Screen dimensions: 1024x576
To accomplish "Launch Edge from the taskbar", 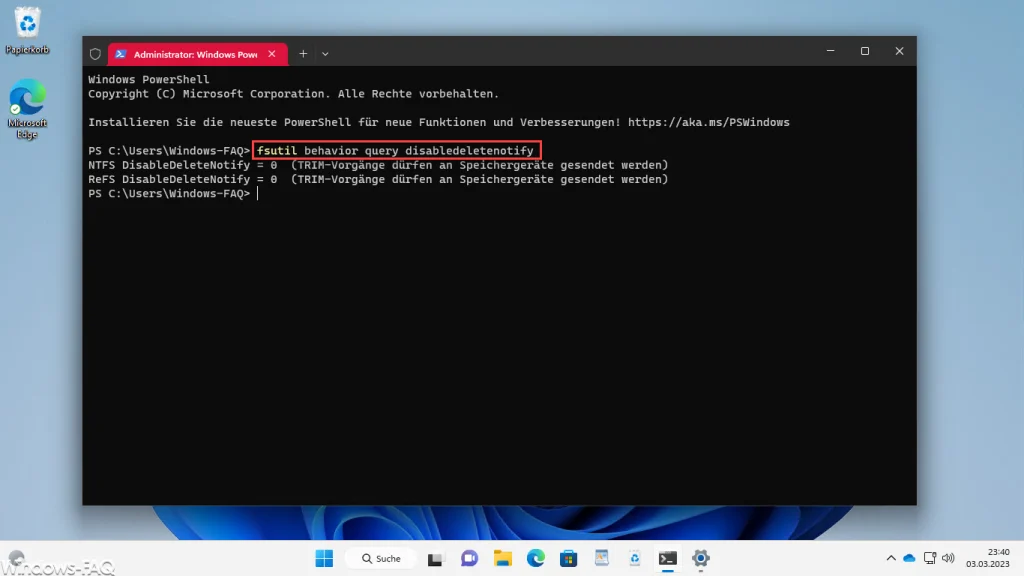I will [536, 558].
